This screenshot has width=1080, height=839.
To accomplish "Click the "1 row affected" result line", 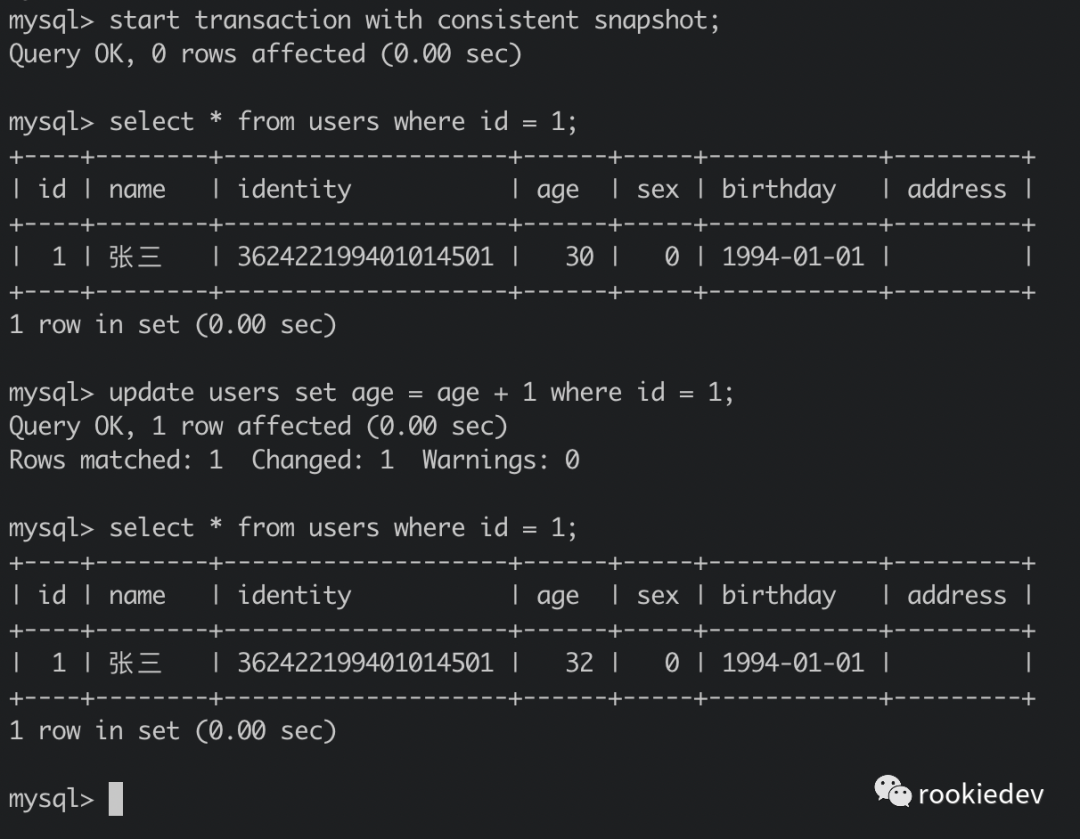I will pos(258,426).
